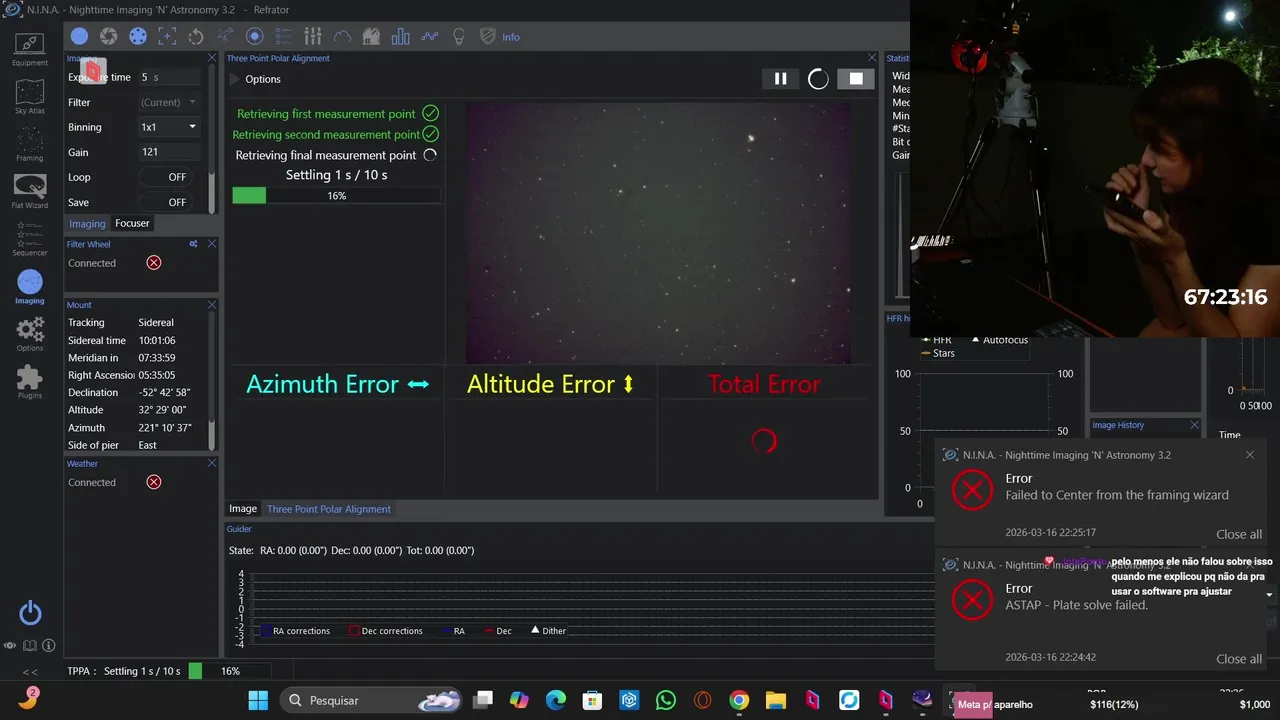Toggle the Loop switch
Image resolution: width=1280 pixels, height=720 pixels.
(x=164, y=177)
